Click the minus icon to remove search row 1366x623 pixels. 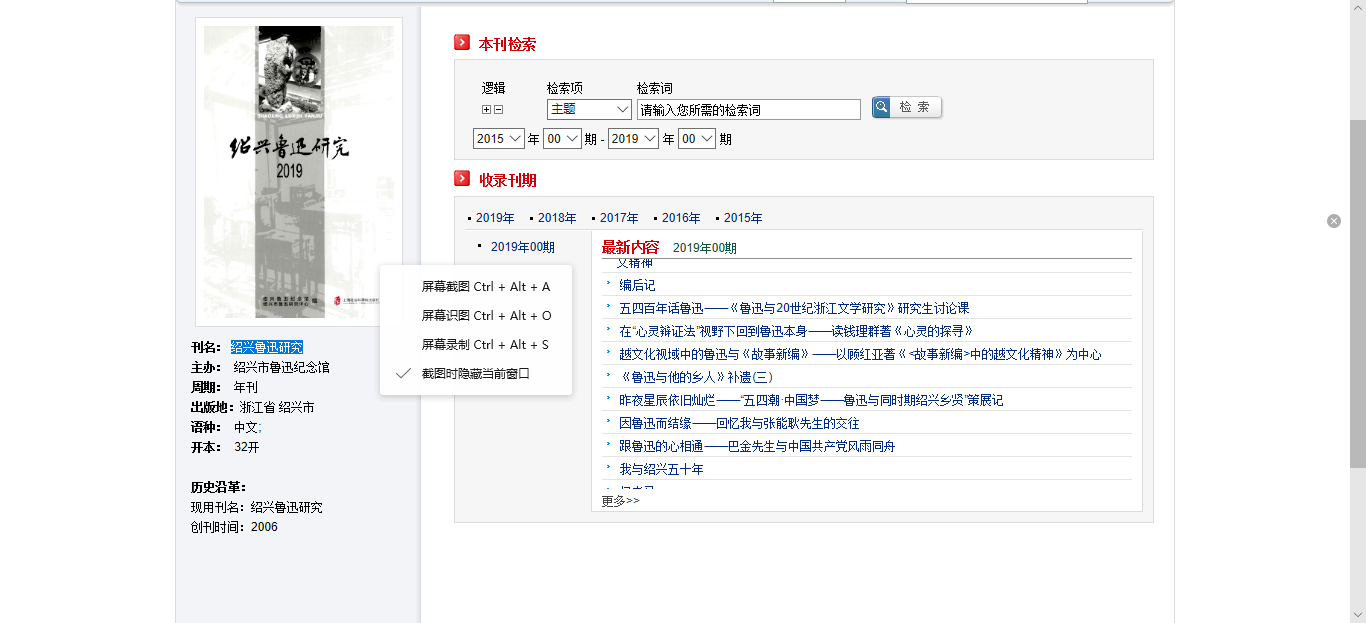click(498, 110)
